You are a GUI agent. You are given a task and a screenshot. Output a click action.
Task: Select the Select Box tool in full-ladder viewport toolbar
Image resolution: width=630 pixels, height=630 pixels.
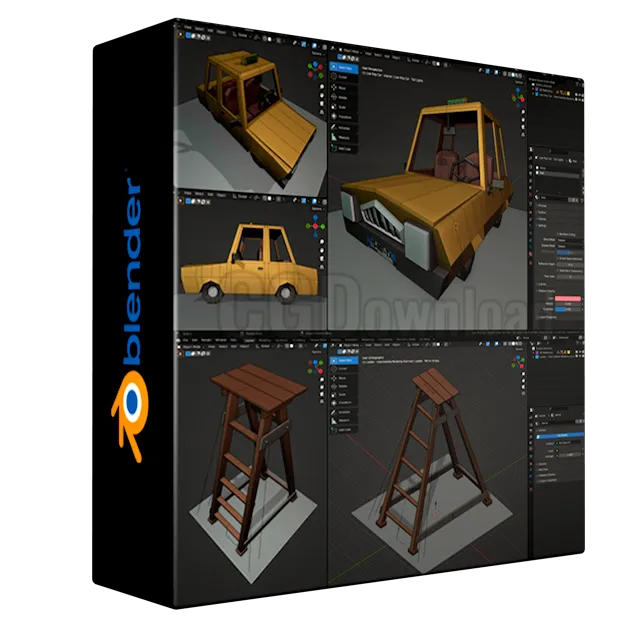tap(344, 360)
